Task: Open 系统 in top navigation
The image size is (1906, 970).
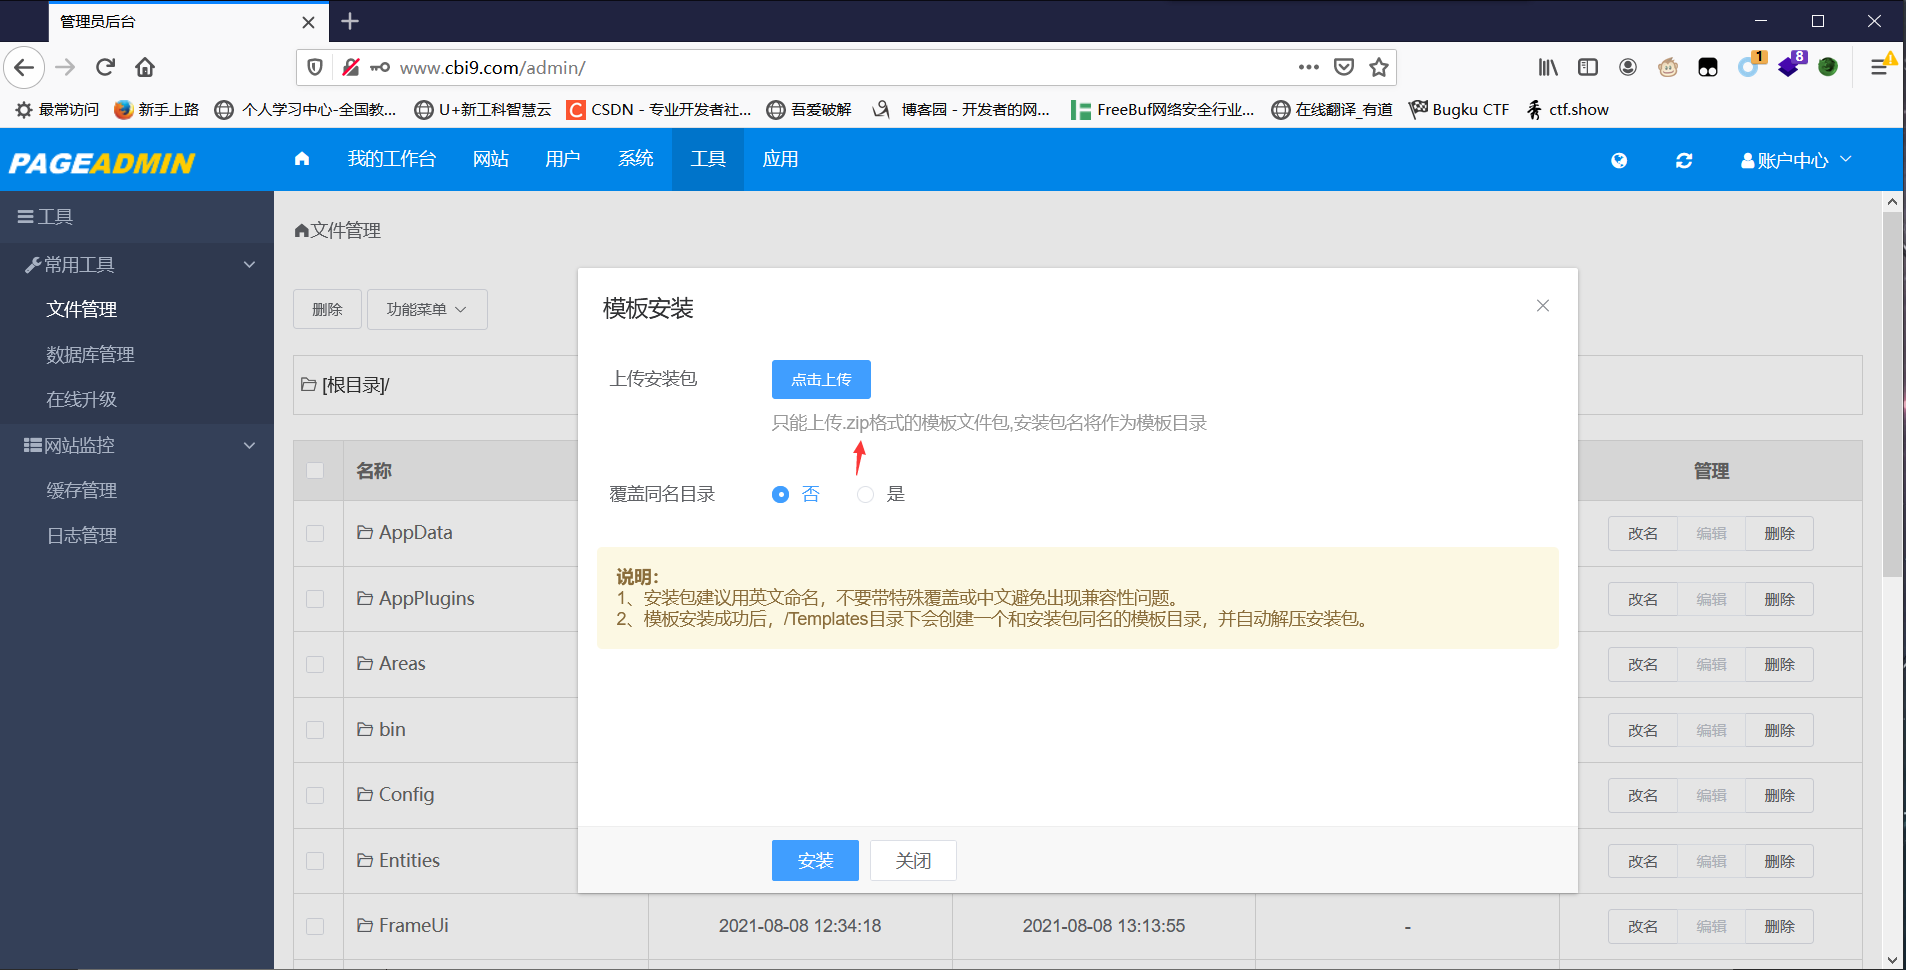Action: point(636,159)
